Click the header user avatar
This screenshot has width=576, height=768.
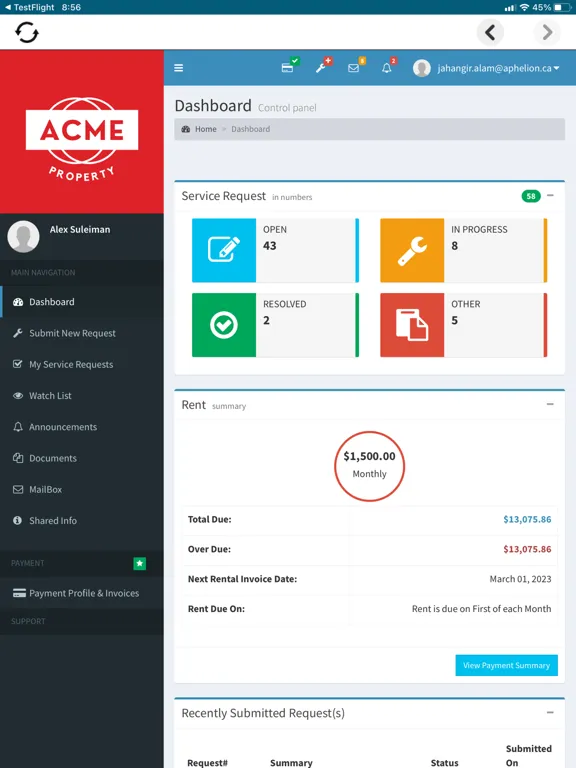[422, 68]
